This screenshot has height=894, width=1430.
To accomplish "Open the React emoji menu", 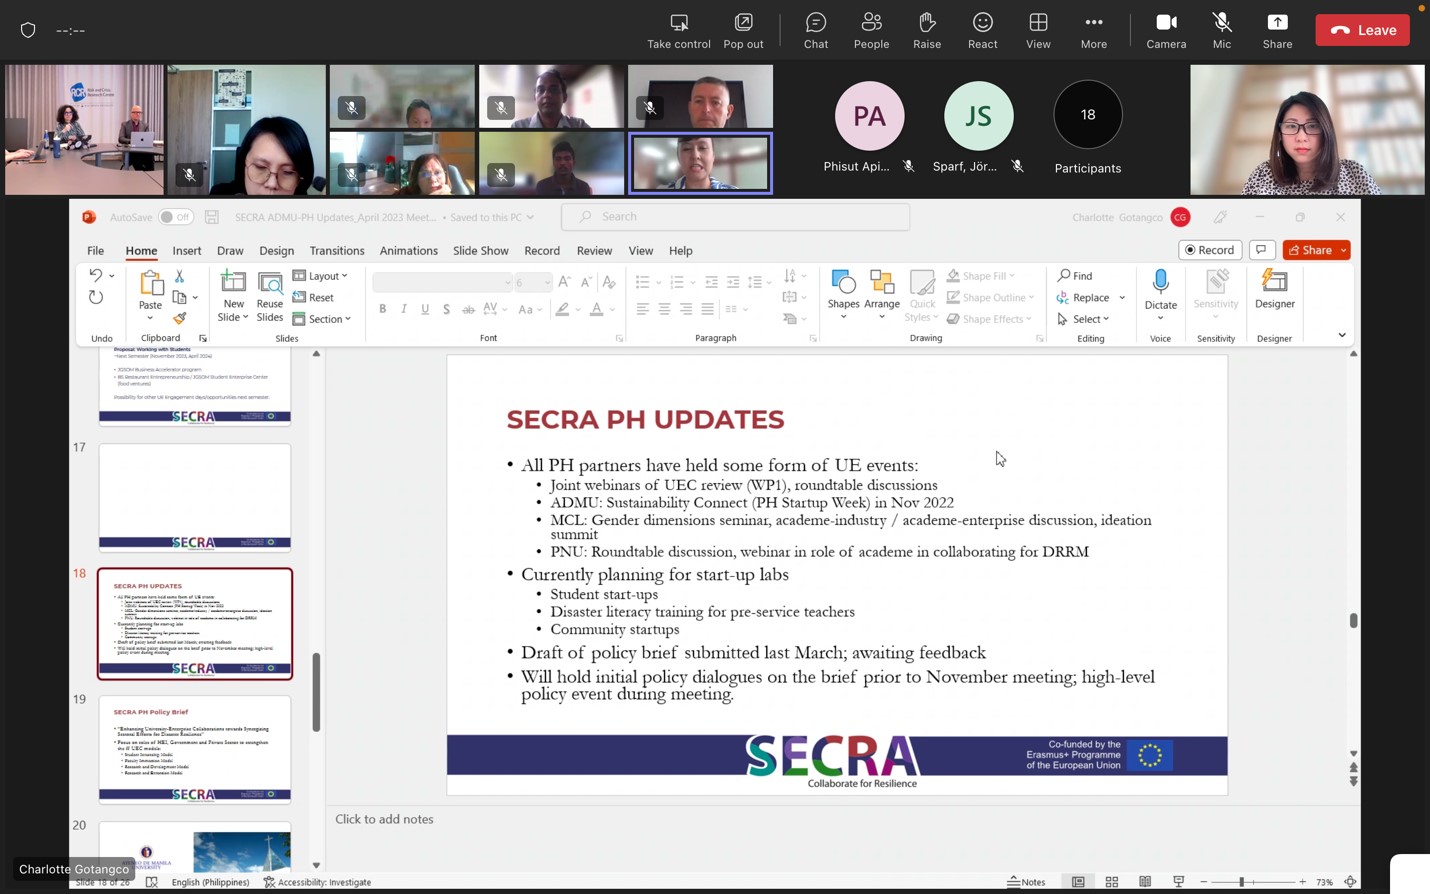I will [983, 30].
